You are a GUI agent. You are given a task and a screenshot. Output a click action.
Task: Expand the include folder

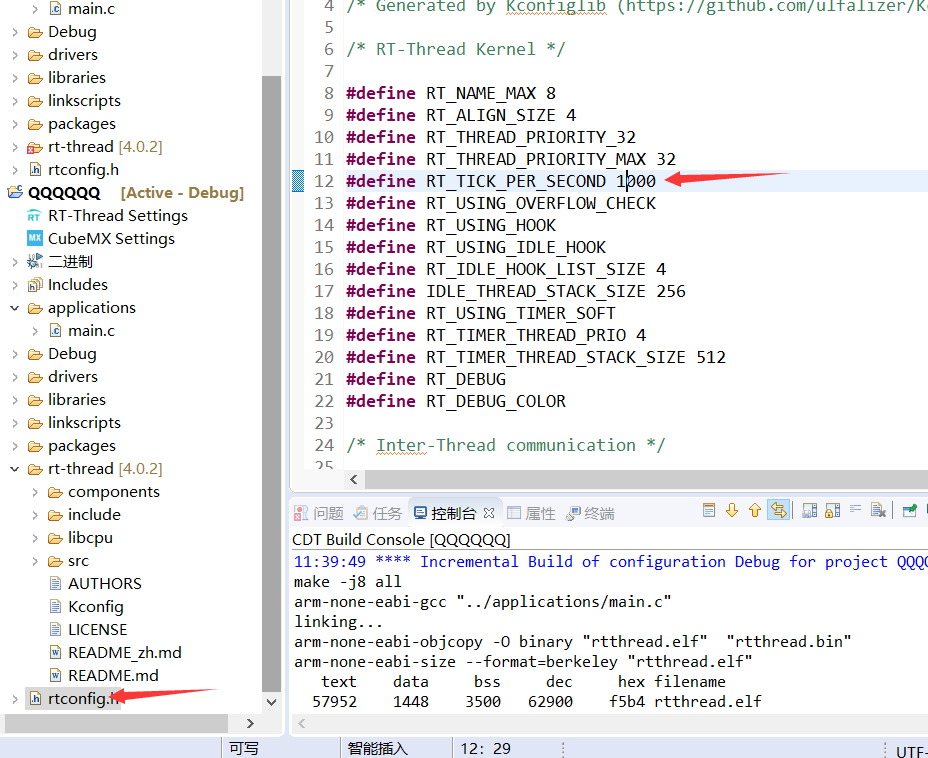[x=35, y=515]
